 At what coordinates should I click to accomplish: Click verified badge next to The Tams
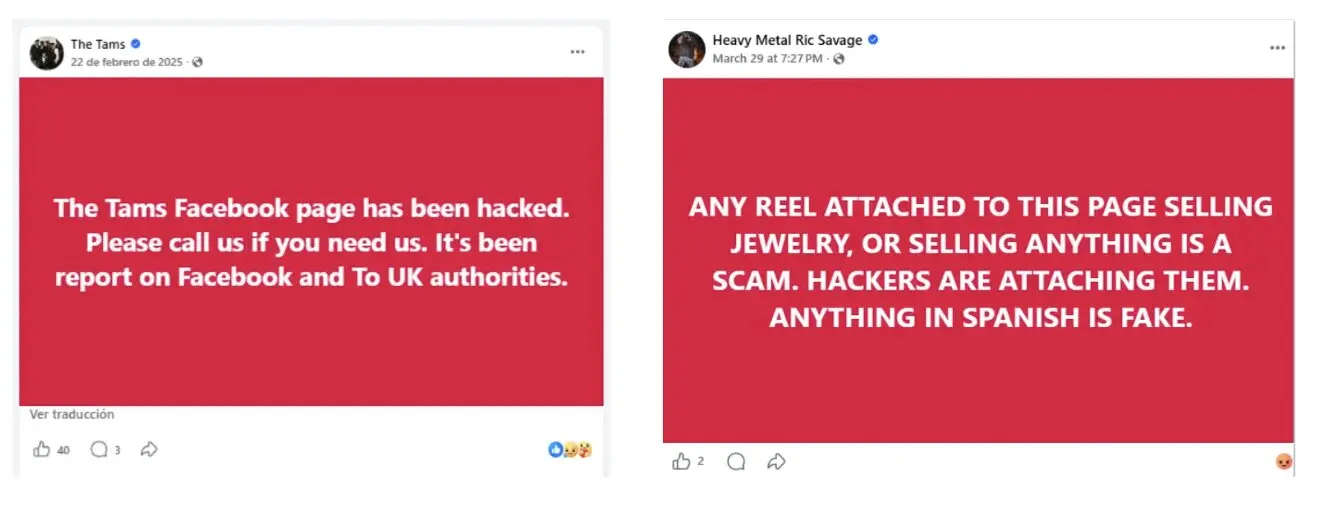coord(136,44)
